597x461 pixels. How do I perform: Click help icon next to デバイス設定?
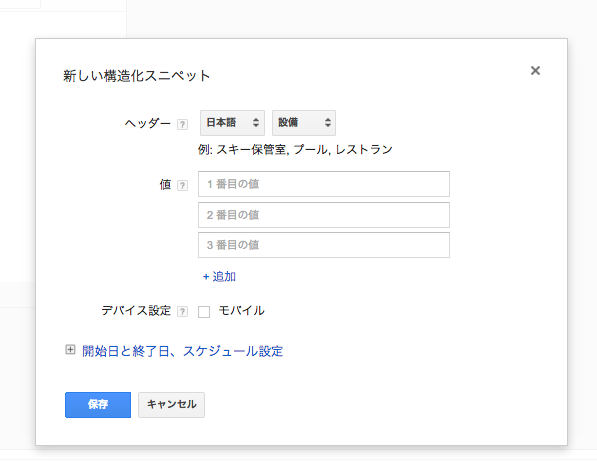[x=182, y=311]
